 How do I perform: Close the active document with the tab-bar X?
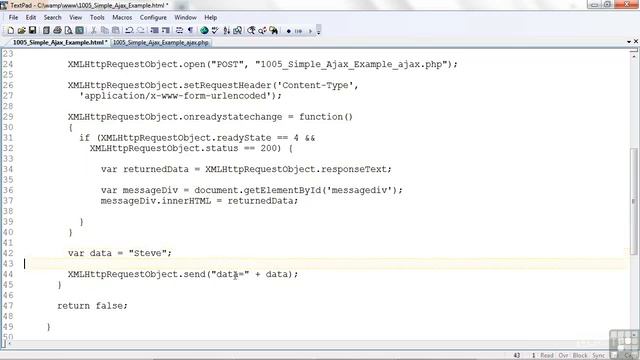pos(636,42)
